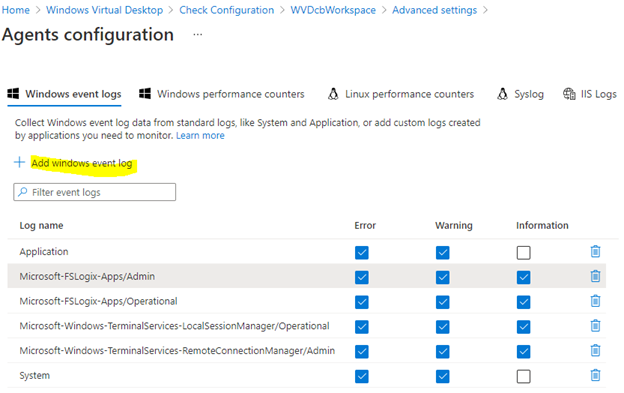Uncheck Information for FSLogix-Apps/Operational
The width and height of the screenshot is (624, 393).
[523, 302]
